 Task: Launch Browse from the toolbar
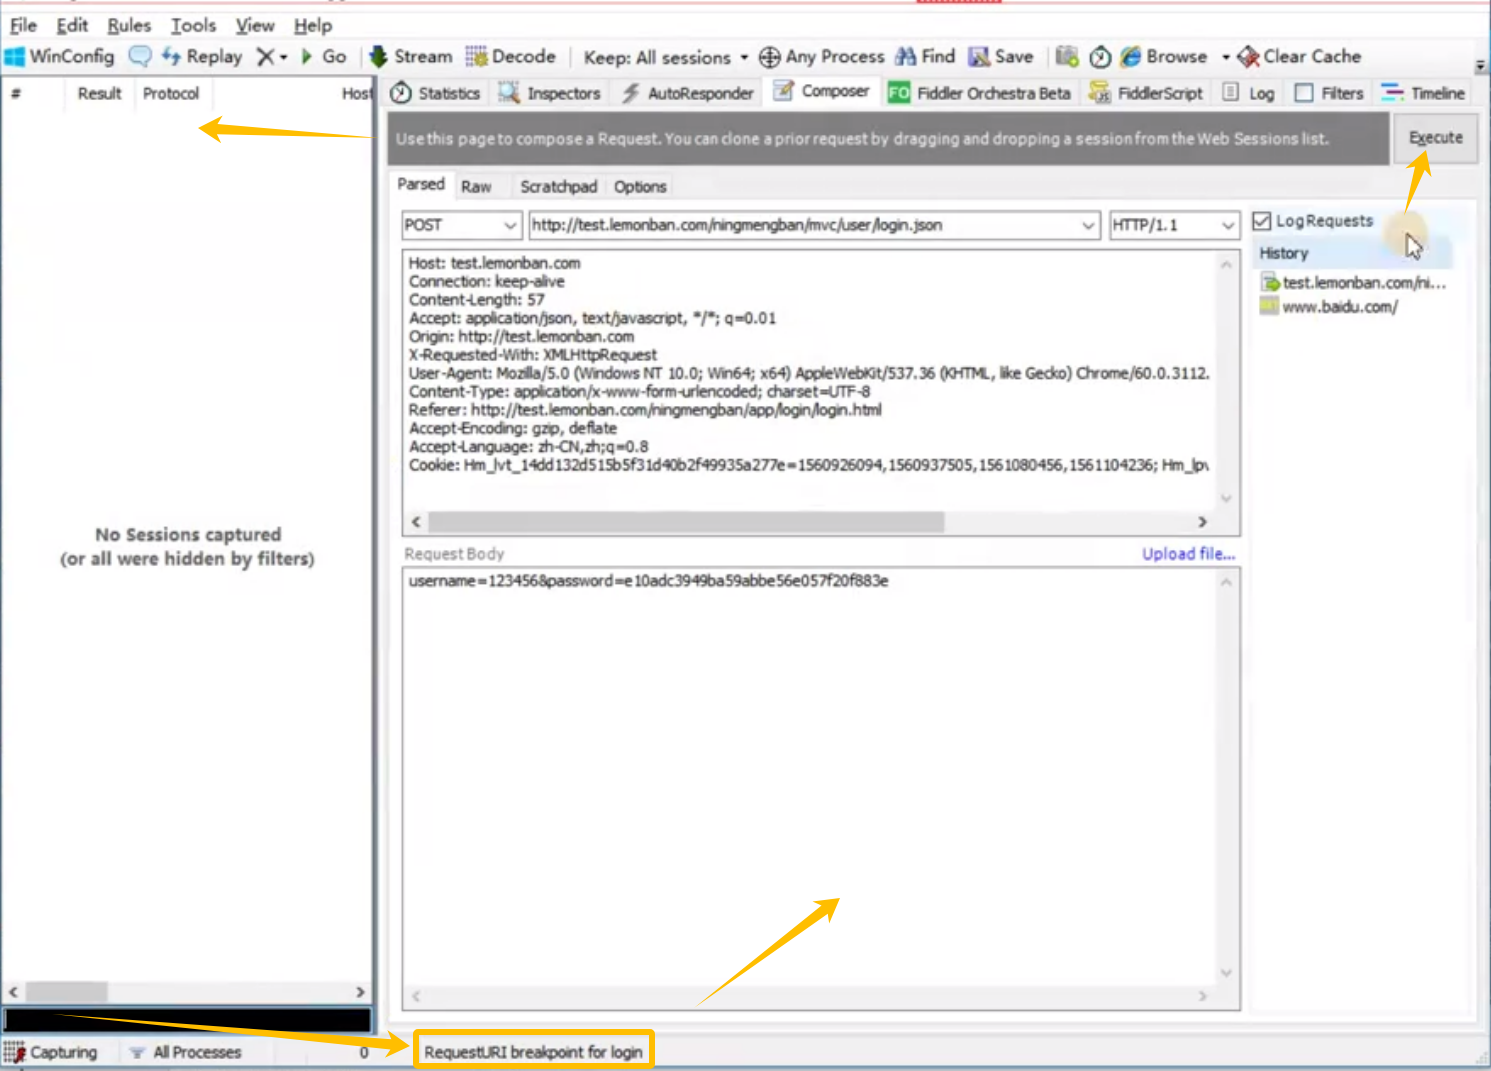[1164, 57]
